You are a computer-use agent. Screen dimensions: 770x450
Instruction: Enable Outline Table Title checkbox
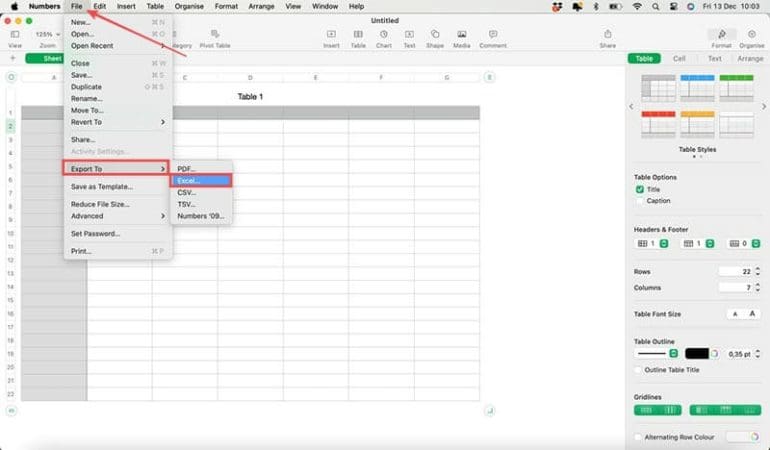(638, 370)
